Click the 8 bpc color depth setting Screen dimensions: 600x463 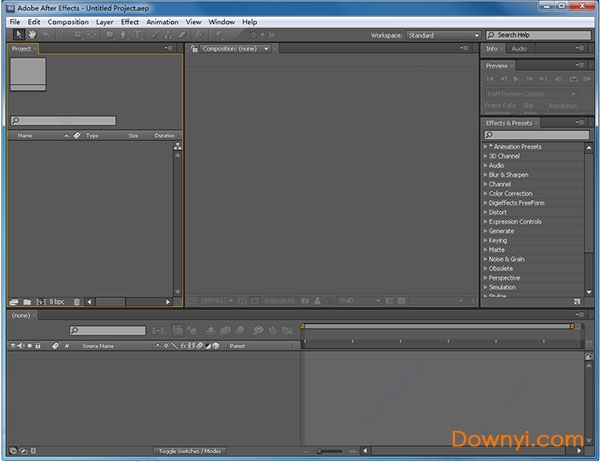pyautogui.click(x=57, y=302)
